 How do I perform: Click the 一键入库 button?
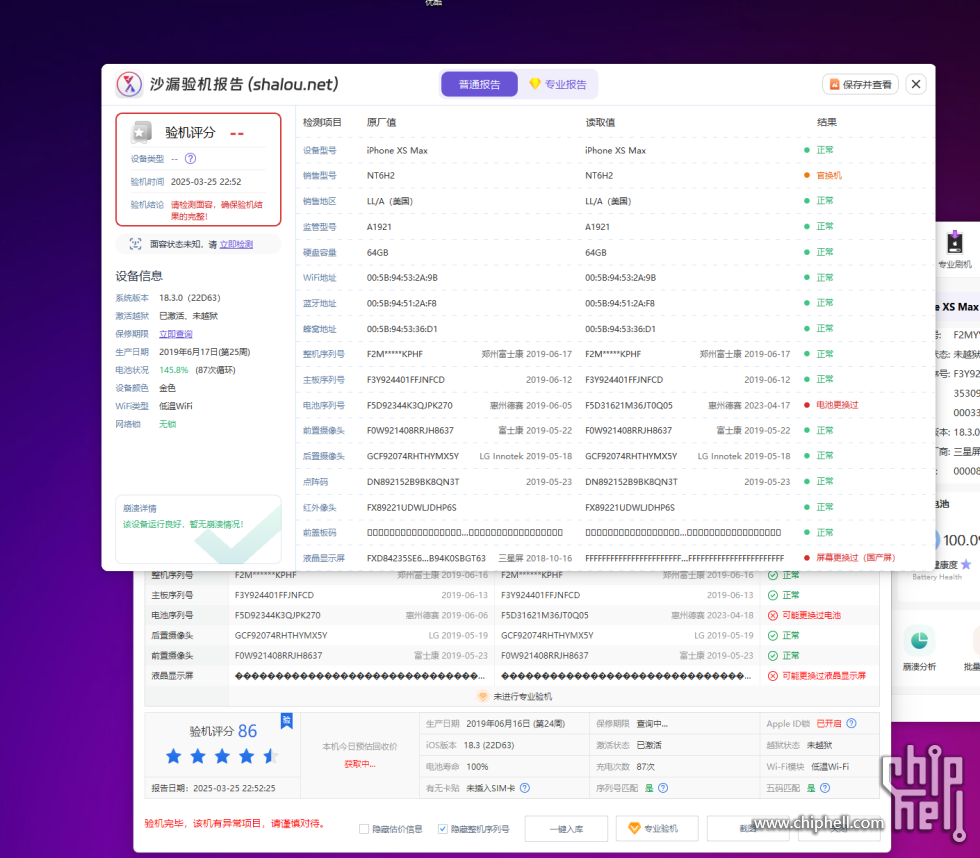(566, 829)
